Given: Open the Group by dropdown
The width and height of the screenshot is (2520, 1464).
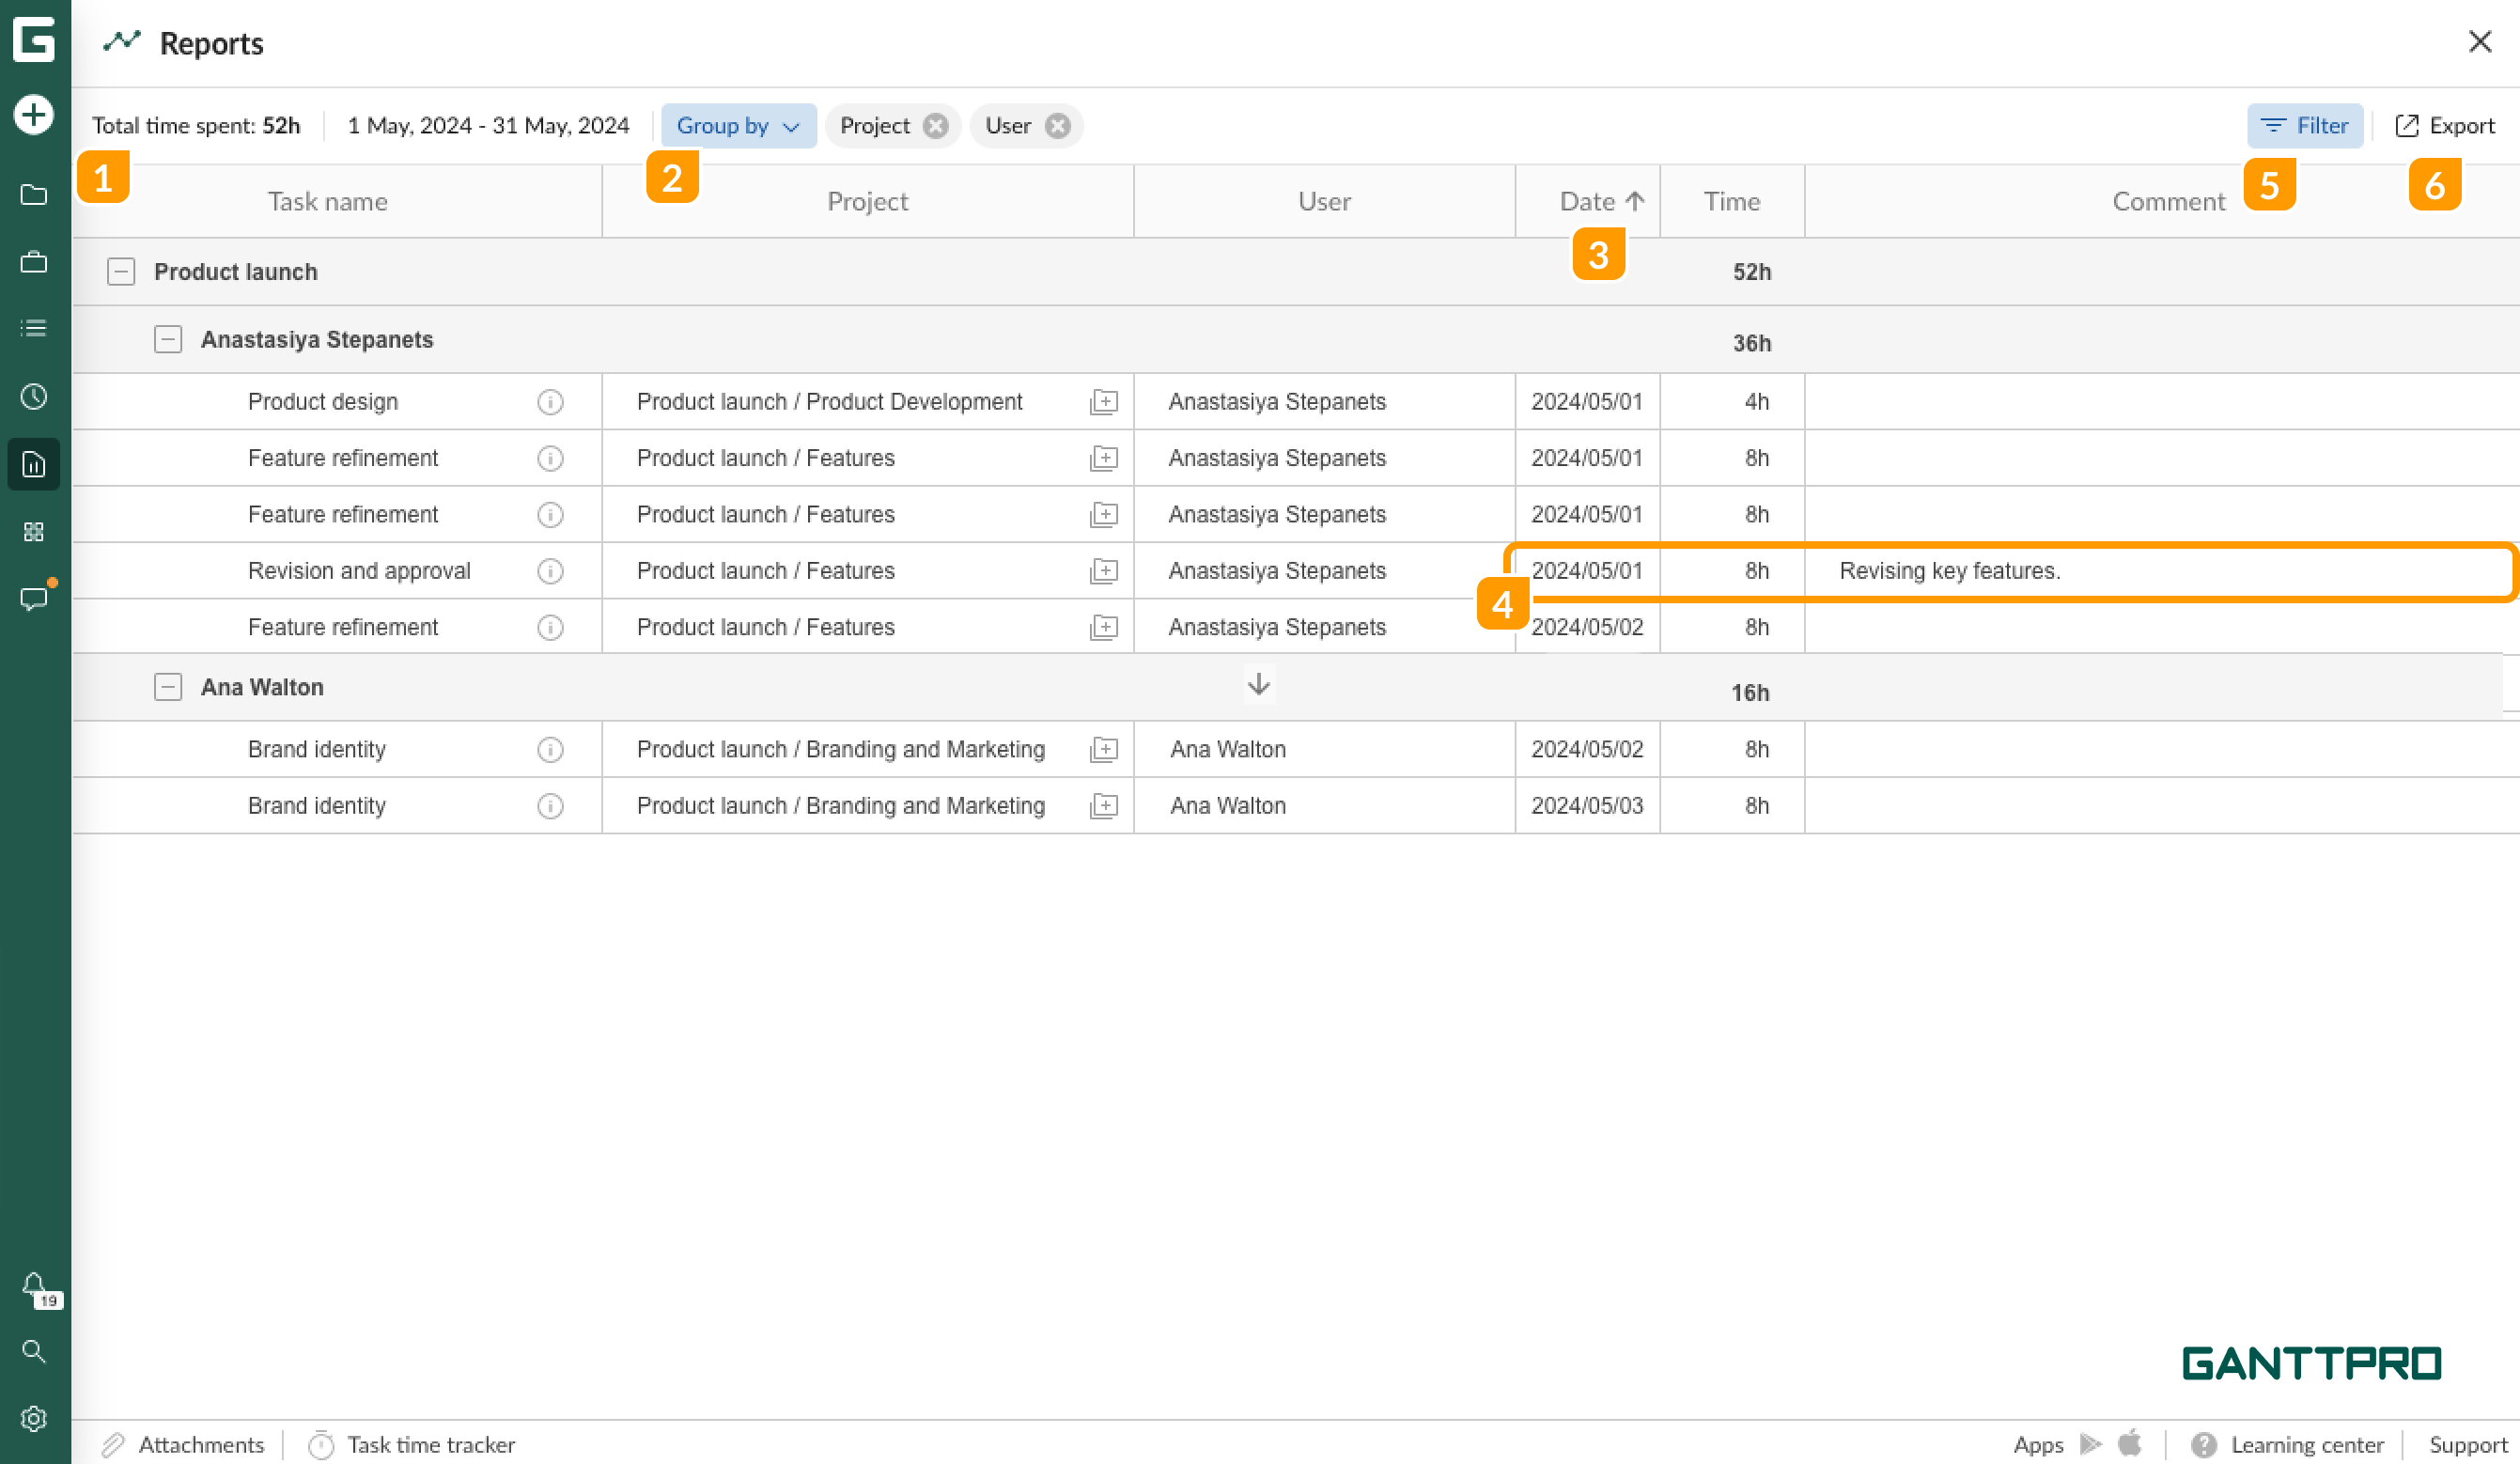Looking at the screenshot, I should click(738, 126).
